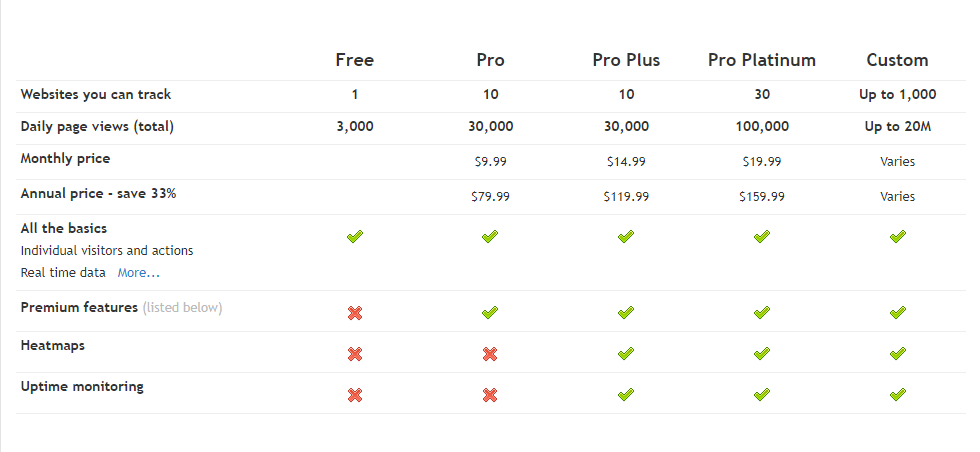Click the Free plan heading
980x452 pixels.
[x=354, y=60]
